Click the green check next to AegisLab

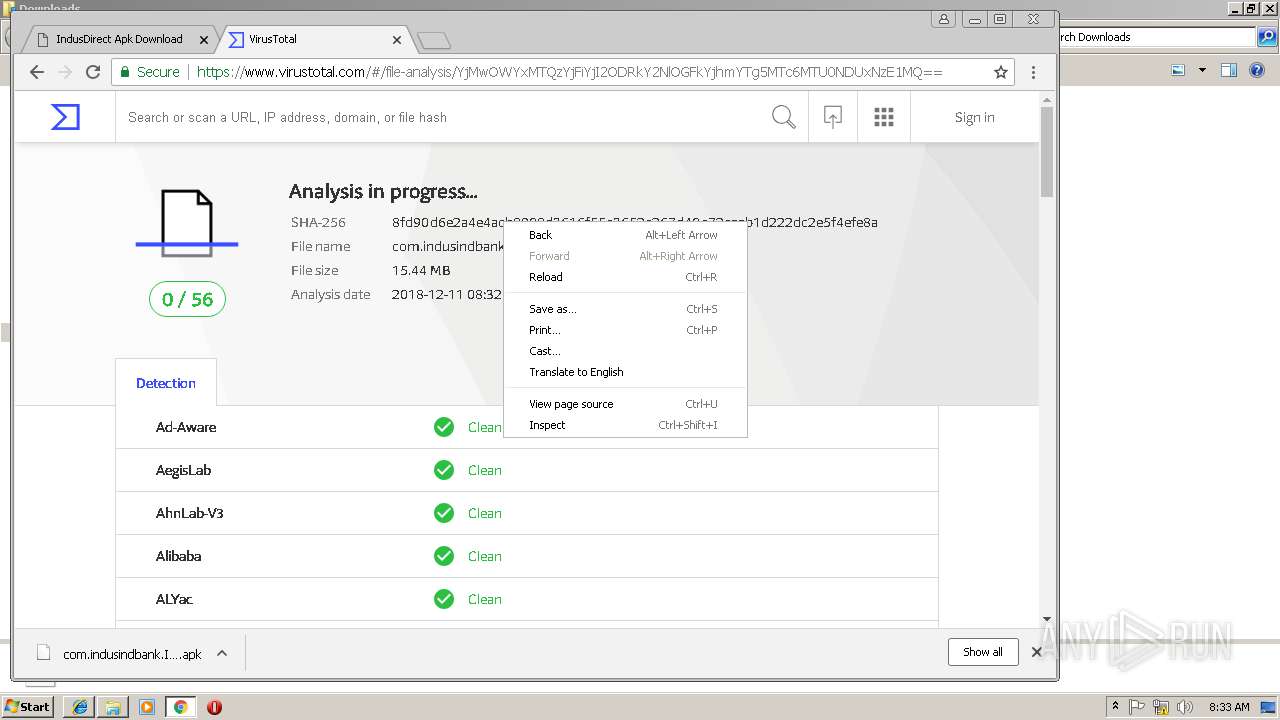pos(444,470)
